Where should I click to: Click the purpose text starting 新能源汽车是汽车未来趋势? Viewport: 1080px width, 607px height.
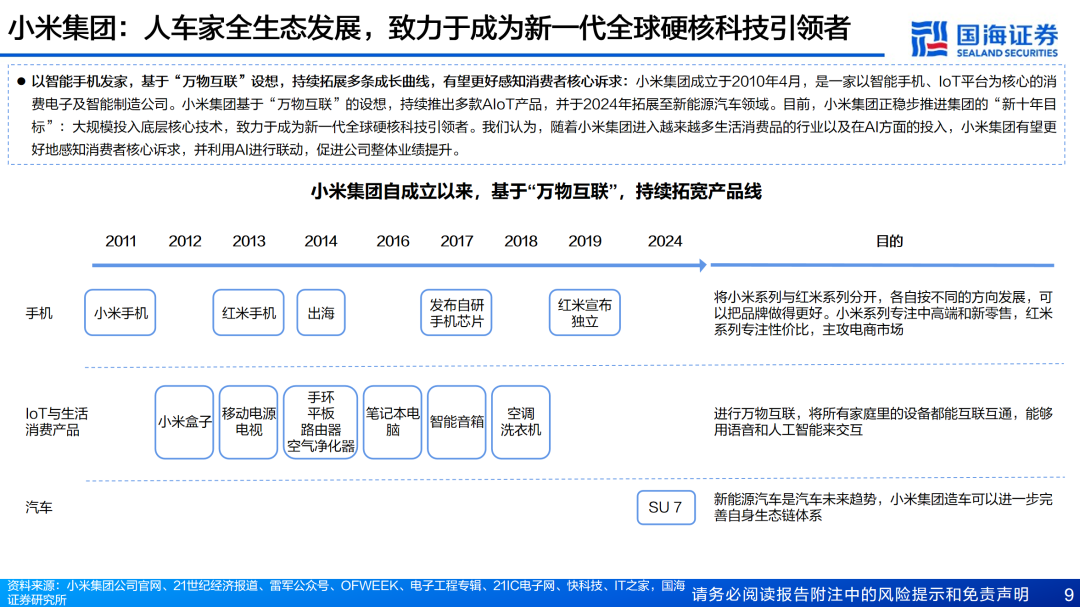(x=883, y=507)
